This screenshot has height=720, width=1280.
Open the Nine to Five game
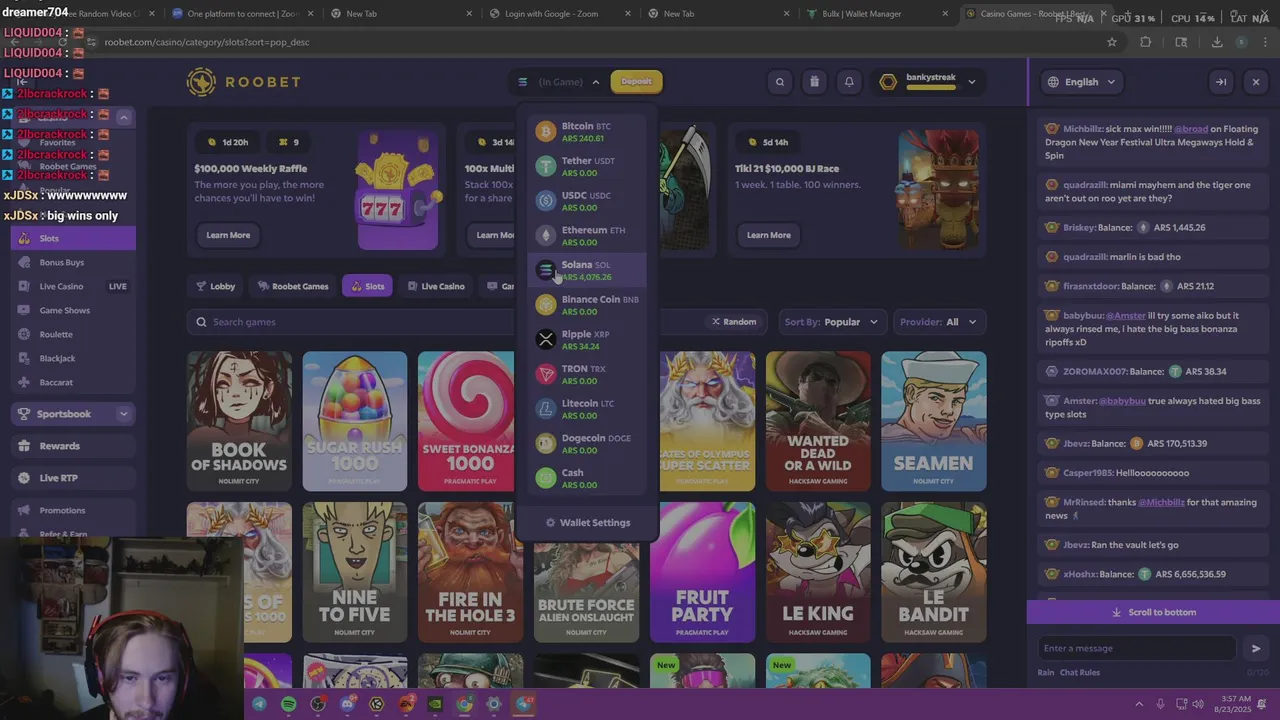point(355,572)
